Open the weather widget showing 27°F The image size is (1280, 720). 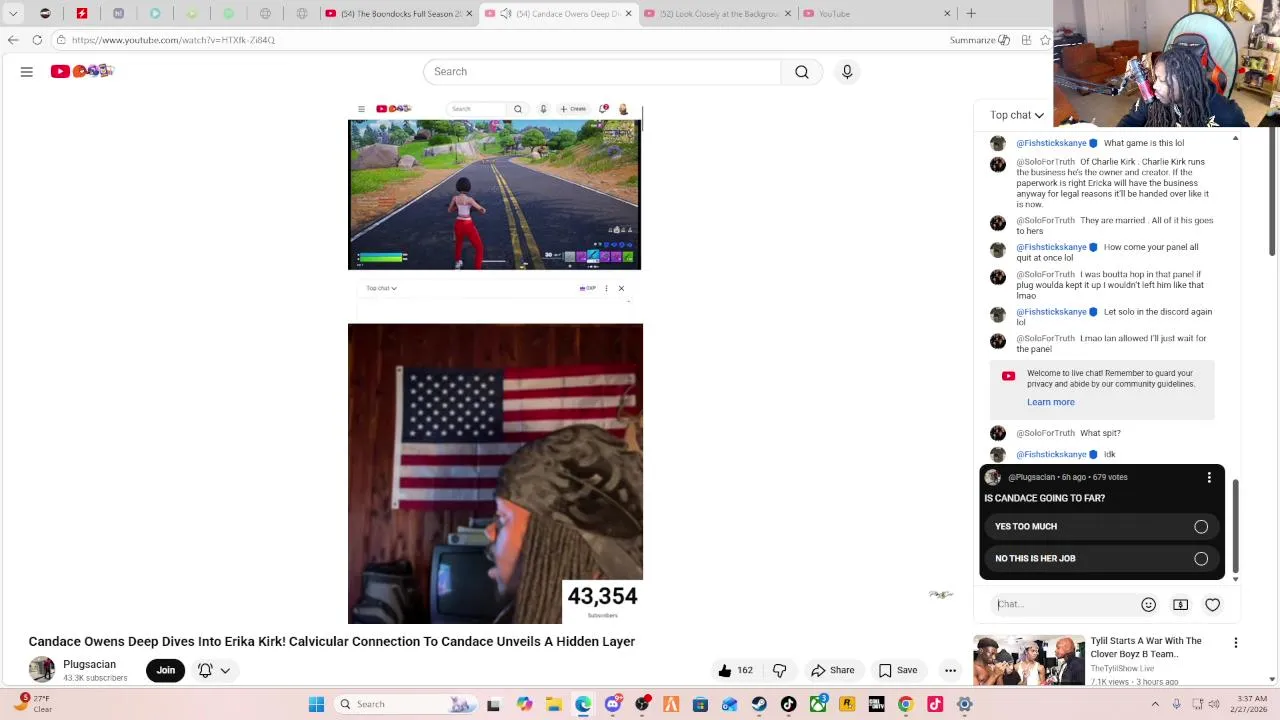(32, 704)
